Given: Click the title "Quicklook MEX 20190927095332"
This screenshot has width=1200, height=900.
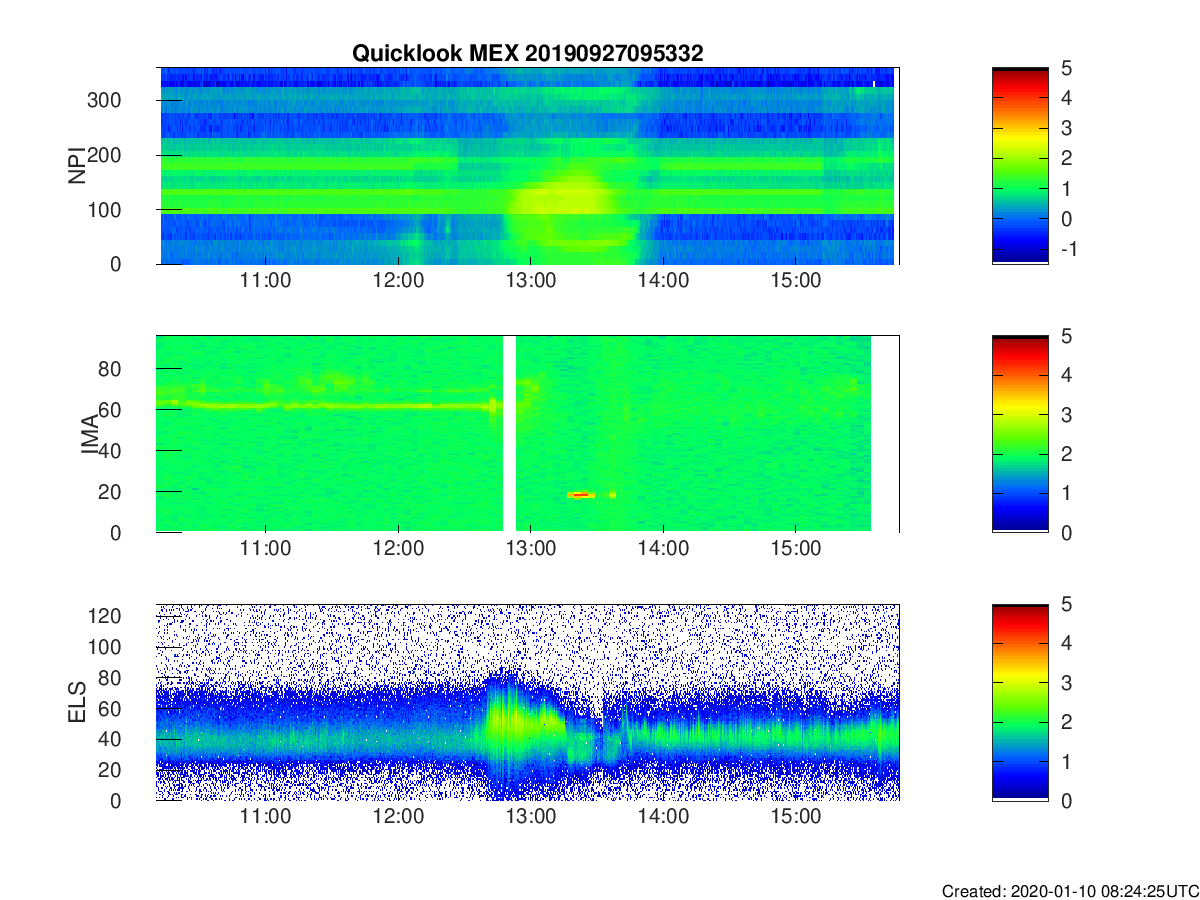Looking at the screenshot, I should 527,53.
